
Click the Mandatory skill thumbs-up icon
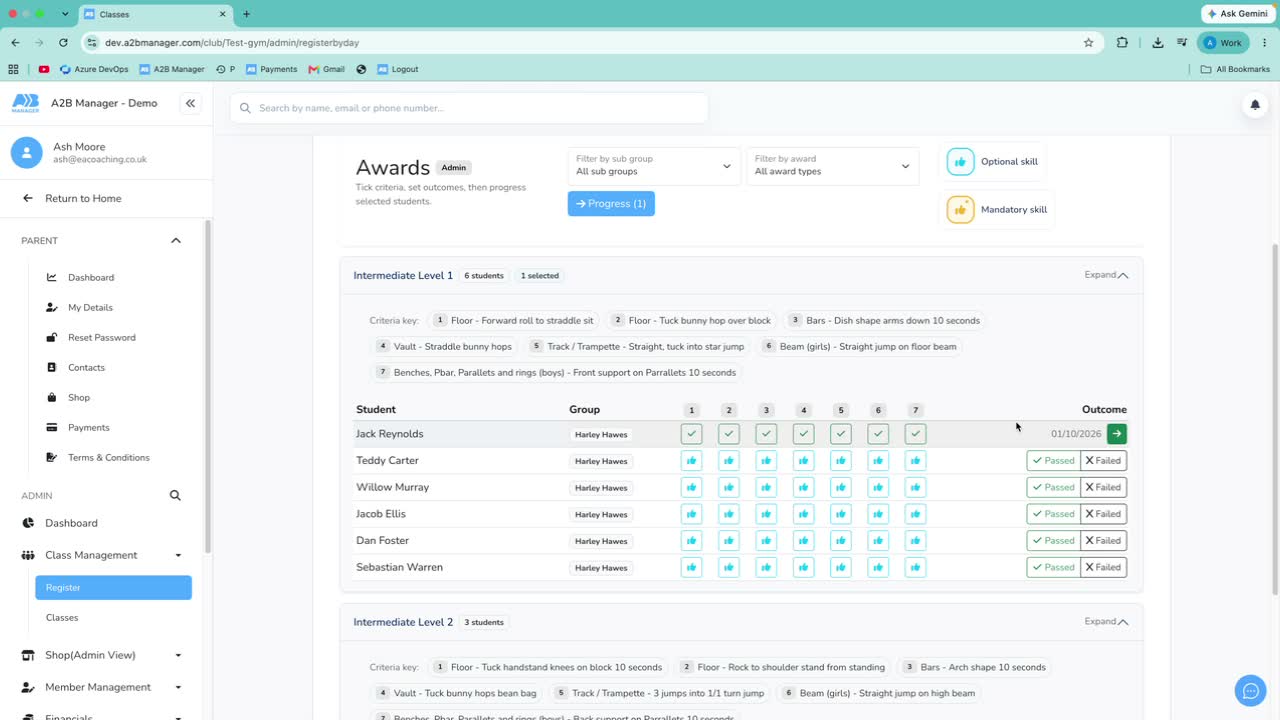click(960, 210)
